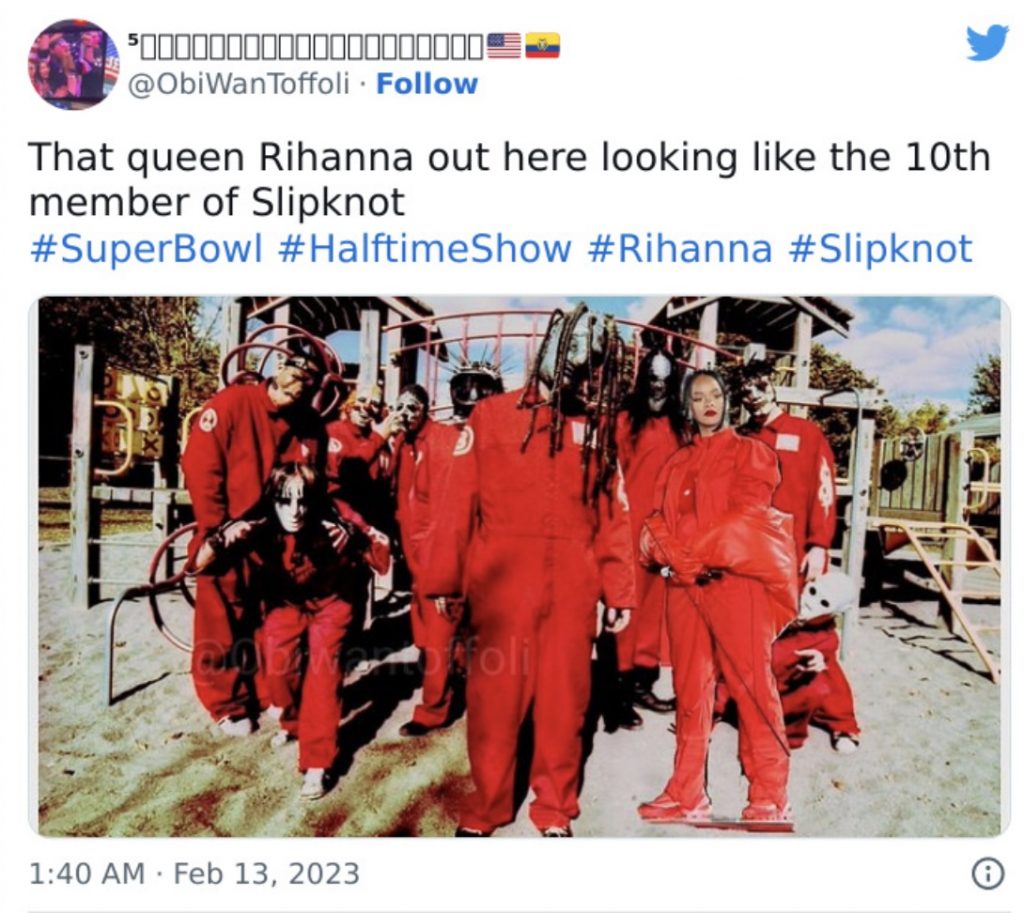Screen dimensions: 1024x913
Task: Open the @ObiWanToffoli handle link
Action: pos(239,84)
